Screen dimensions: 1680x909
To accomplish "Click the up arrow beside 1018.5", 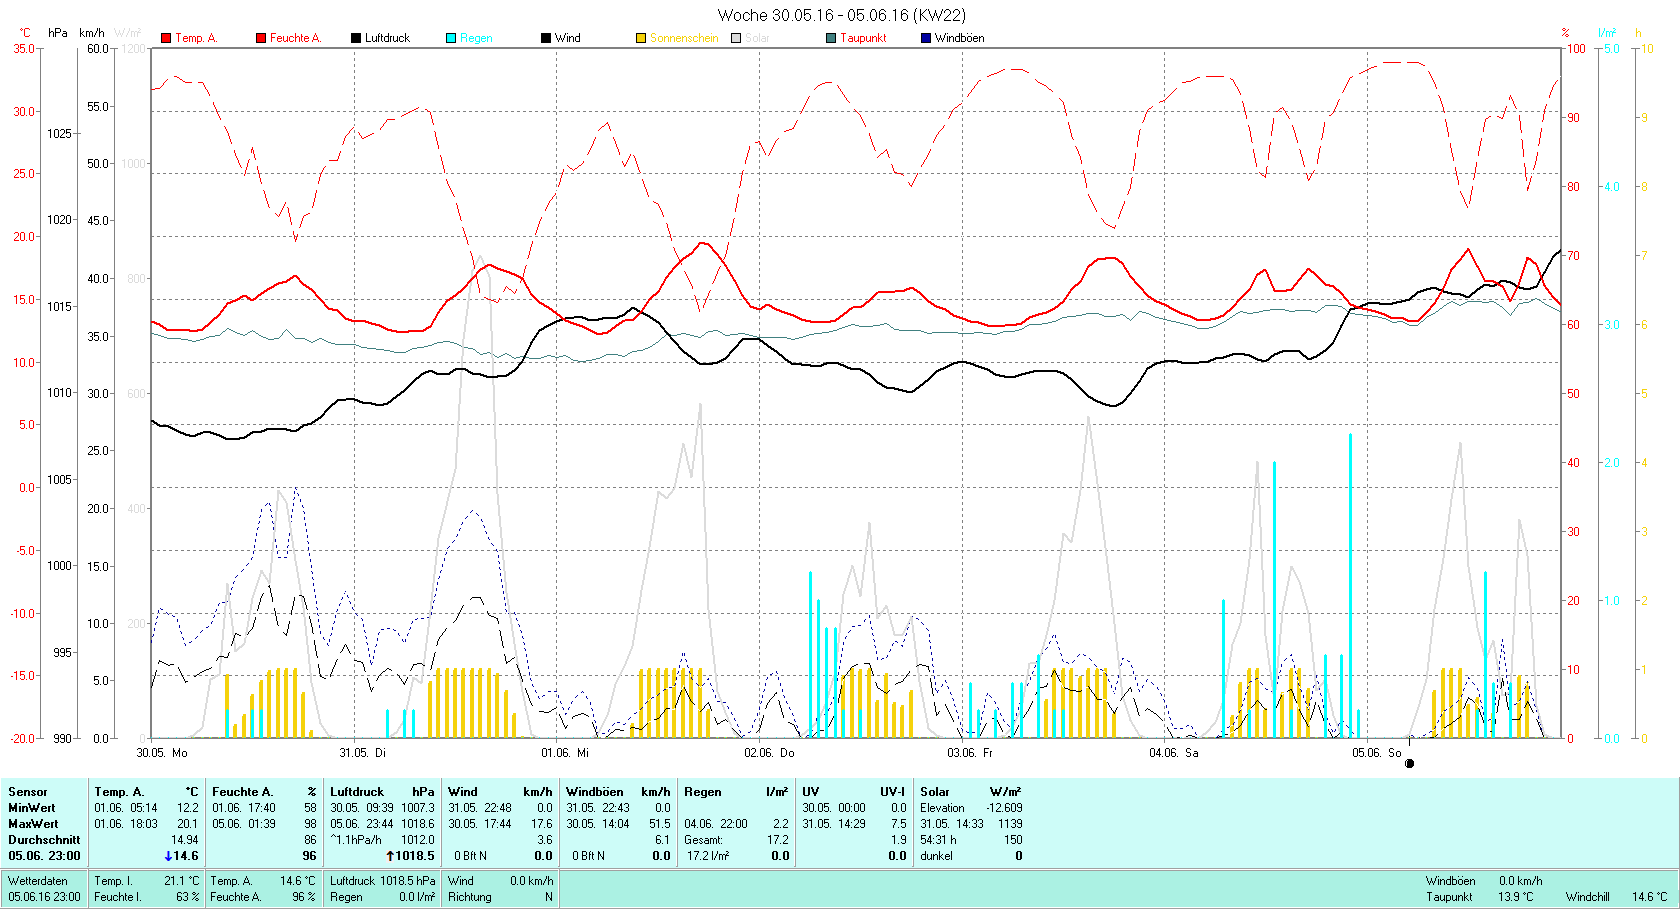I will click(x=390, y=855).
